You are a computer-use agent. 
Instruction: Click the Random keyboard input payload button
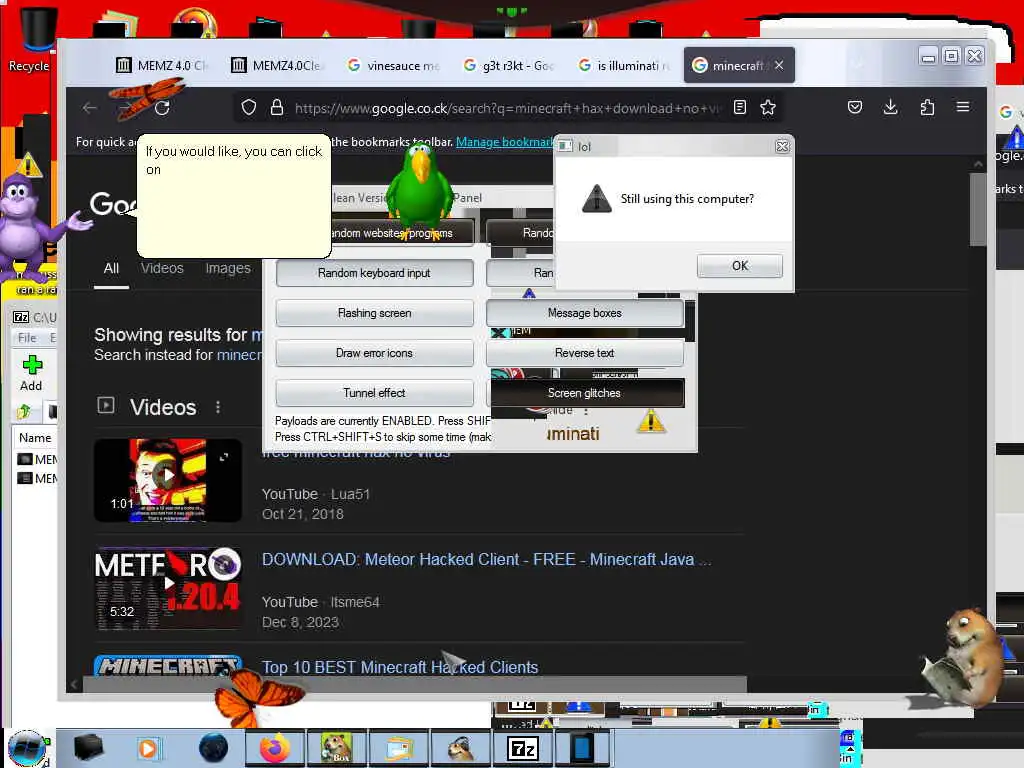coord(374,273)
